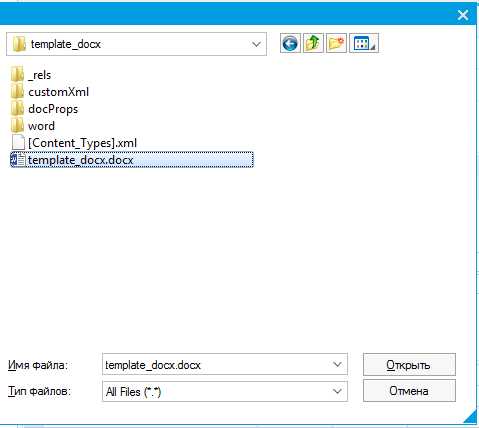Expand the file name history dropdown
The width and height of the screenshot is (479, 428).
tap(337, 365)
